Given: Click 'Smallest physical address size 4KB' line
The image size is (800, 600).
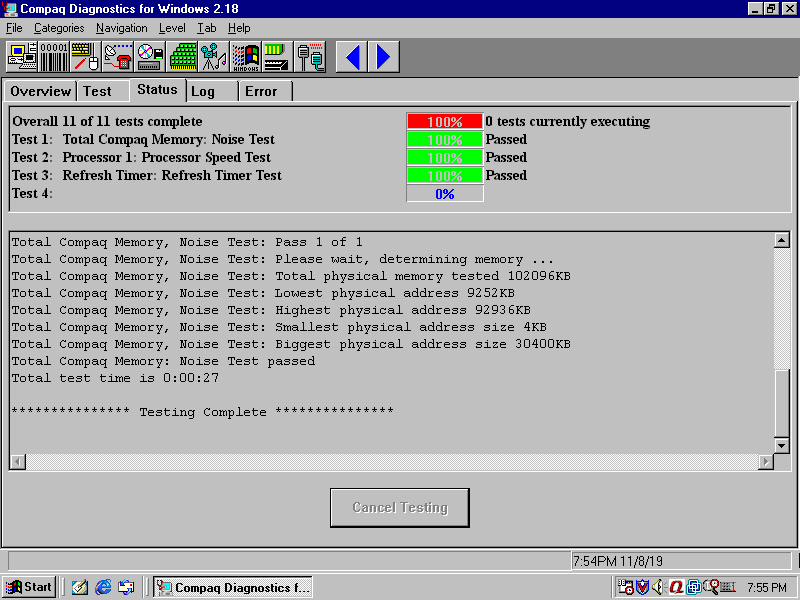Looking at the screenshot, I should point(411,327).
